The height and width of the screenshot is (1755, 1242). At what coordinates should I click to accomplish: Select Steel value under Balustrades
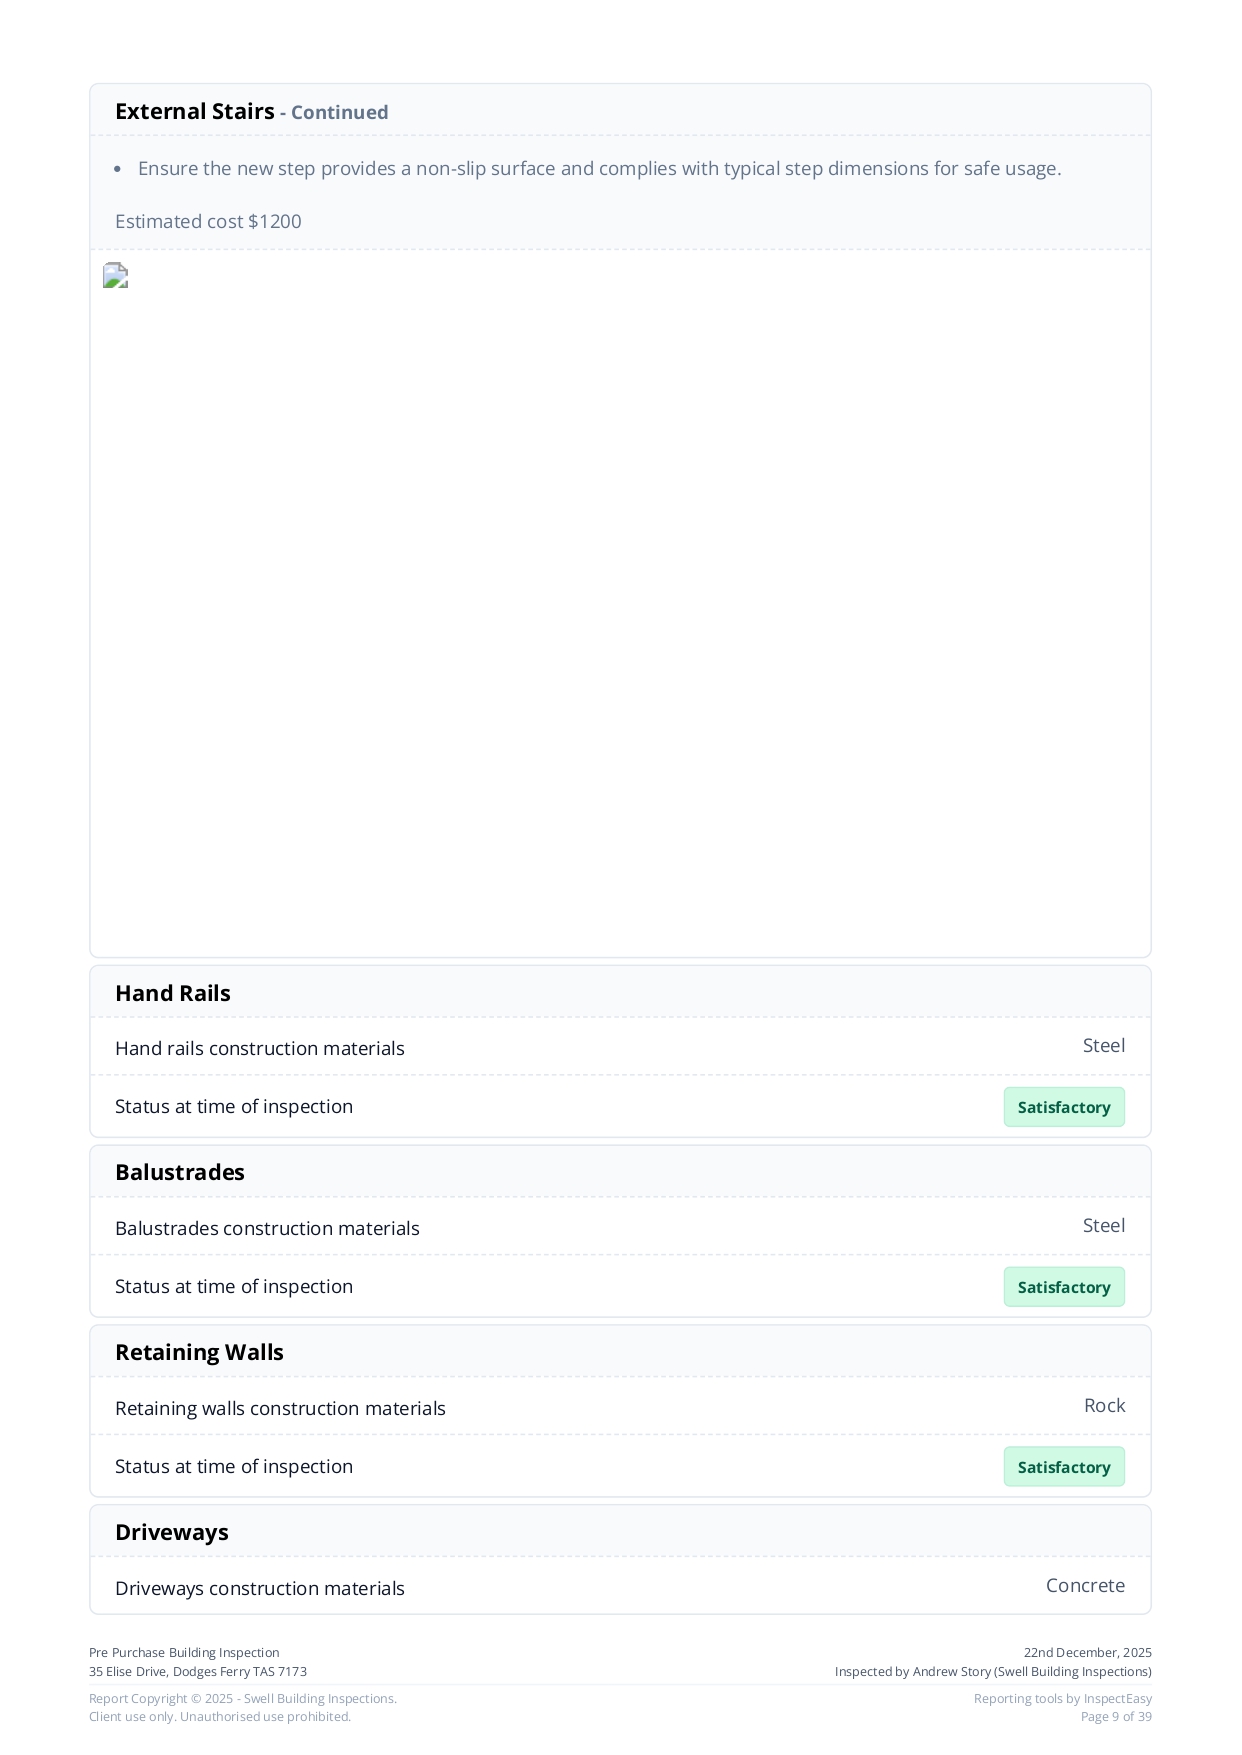click(1103, 1226)
